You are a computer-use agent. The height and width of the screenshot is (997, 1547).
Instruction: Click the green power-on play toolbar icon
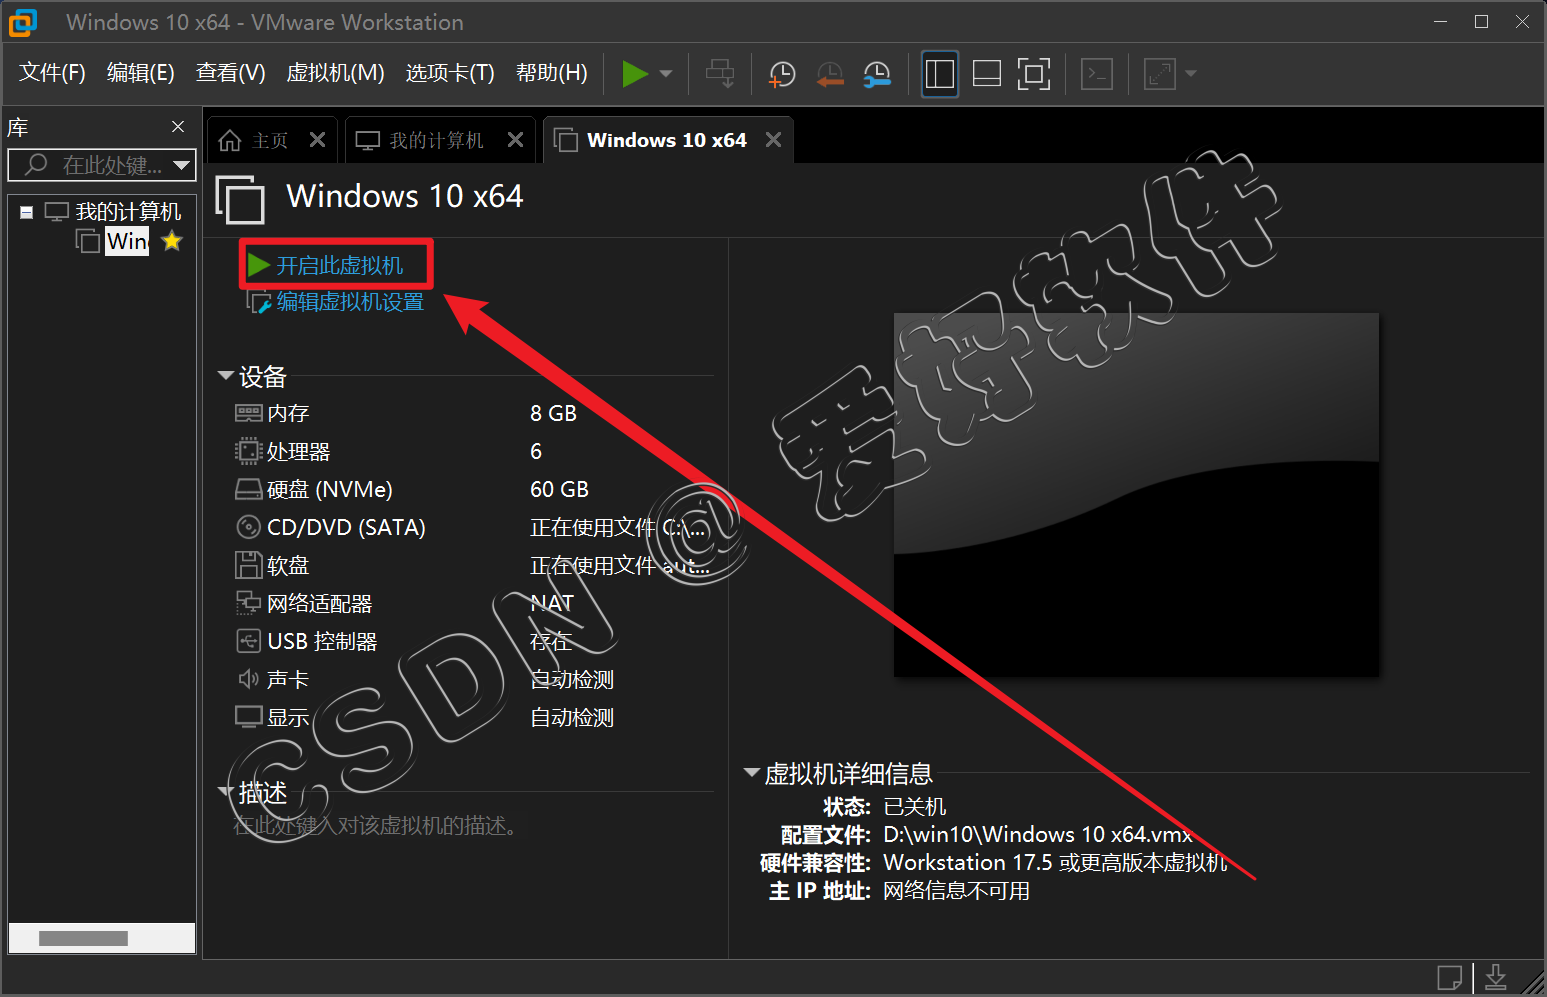pos(635,74)
